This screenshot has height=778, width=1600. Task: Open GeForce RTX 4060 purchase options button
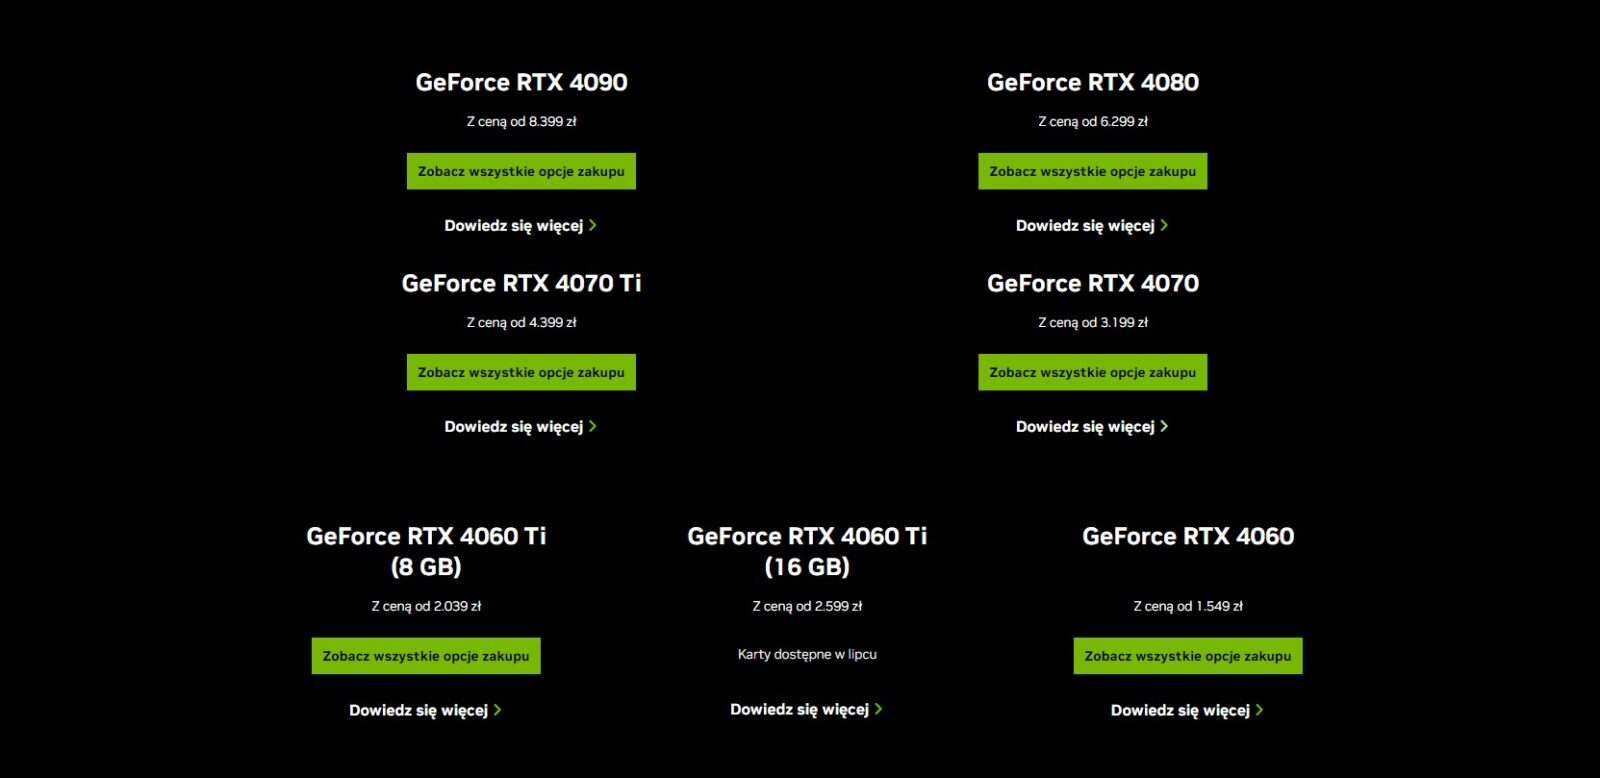pos(1188,656)
